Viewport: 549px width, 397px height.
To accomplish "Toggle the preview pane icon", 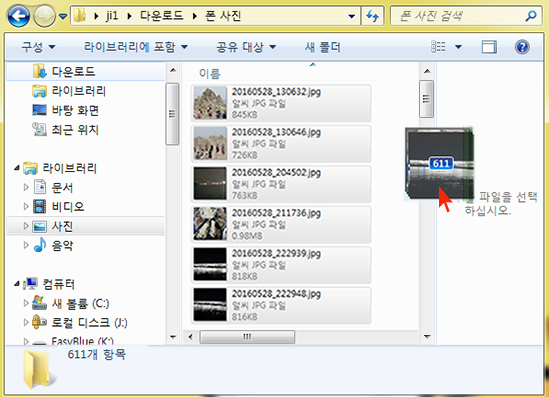I will (489, 47).
